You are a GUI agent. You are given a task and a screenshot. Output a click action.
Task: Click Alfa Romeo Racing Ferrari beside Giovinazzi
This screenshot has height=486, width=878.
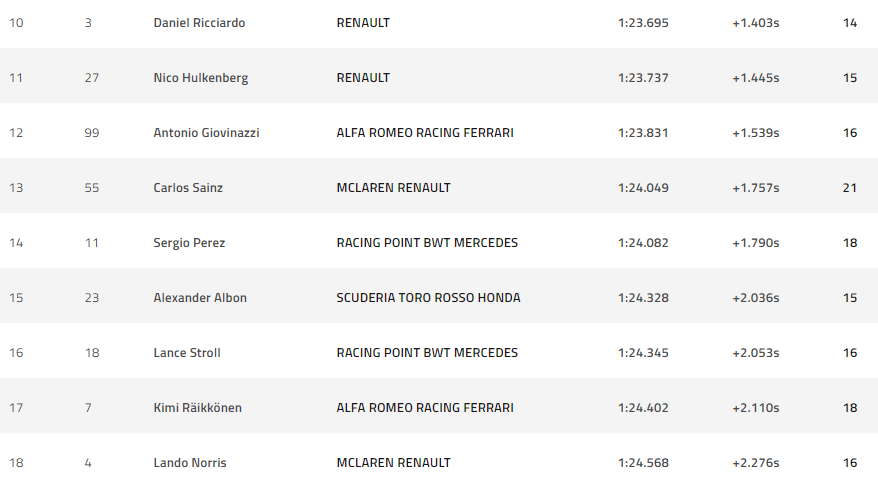(425, 132)
